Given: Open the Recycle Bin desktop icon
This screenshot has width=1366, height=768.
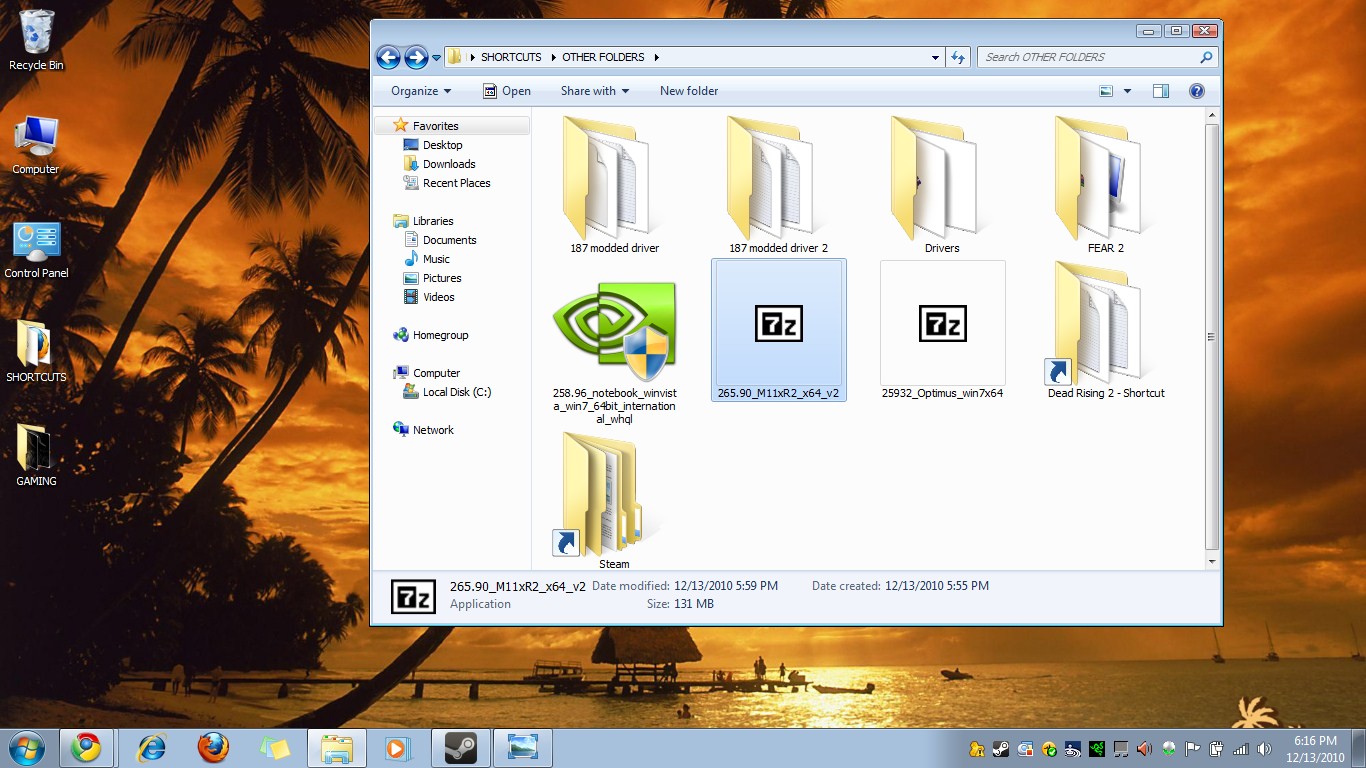Looking at the screenshot, I should coord(36,40).
